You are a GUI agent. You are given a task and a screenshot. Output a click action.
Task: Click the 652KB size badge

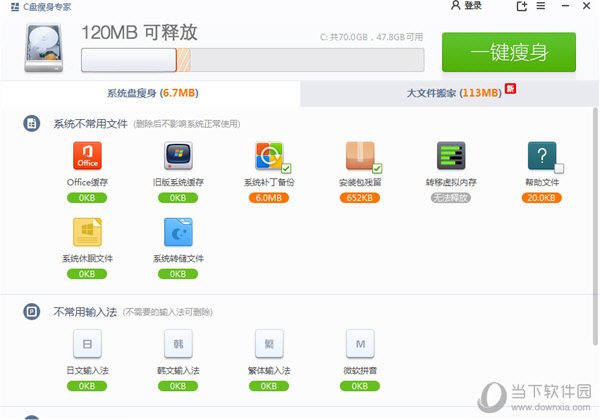360,198
